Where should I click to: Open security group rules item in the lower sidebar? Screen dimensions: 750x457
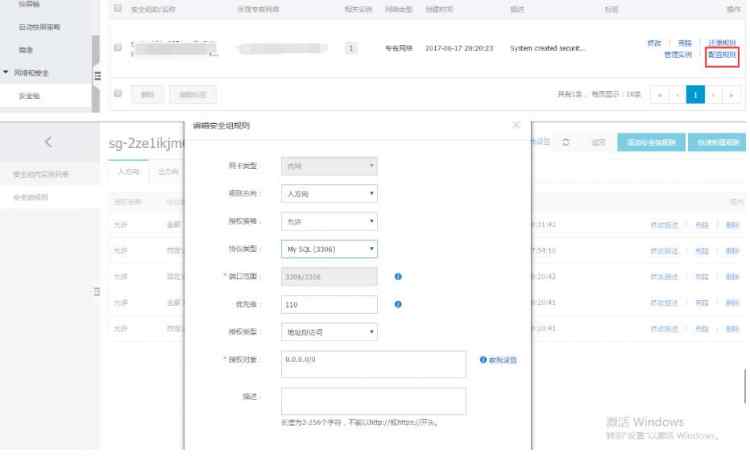[x=31, y=197]
